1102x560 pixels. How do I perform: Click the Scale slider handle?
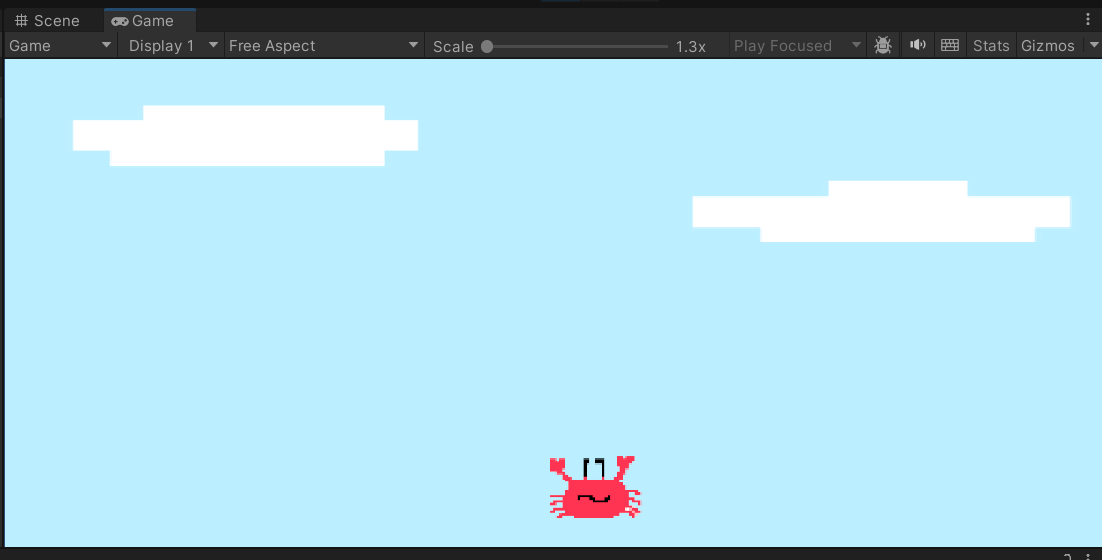pyautogui.click(x=487, y=46)
